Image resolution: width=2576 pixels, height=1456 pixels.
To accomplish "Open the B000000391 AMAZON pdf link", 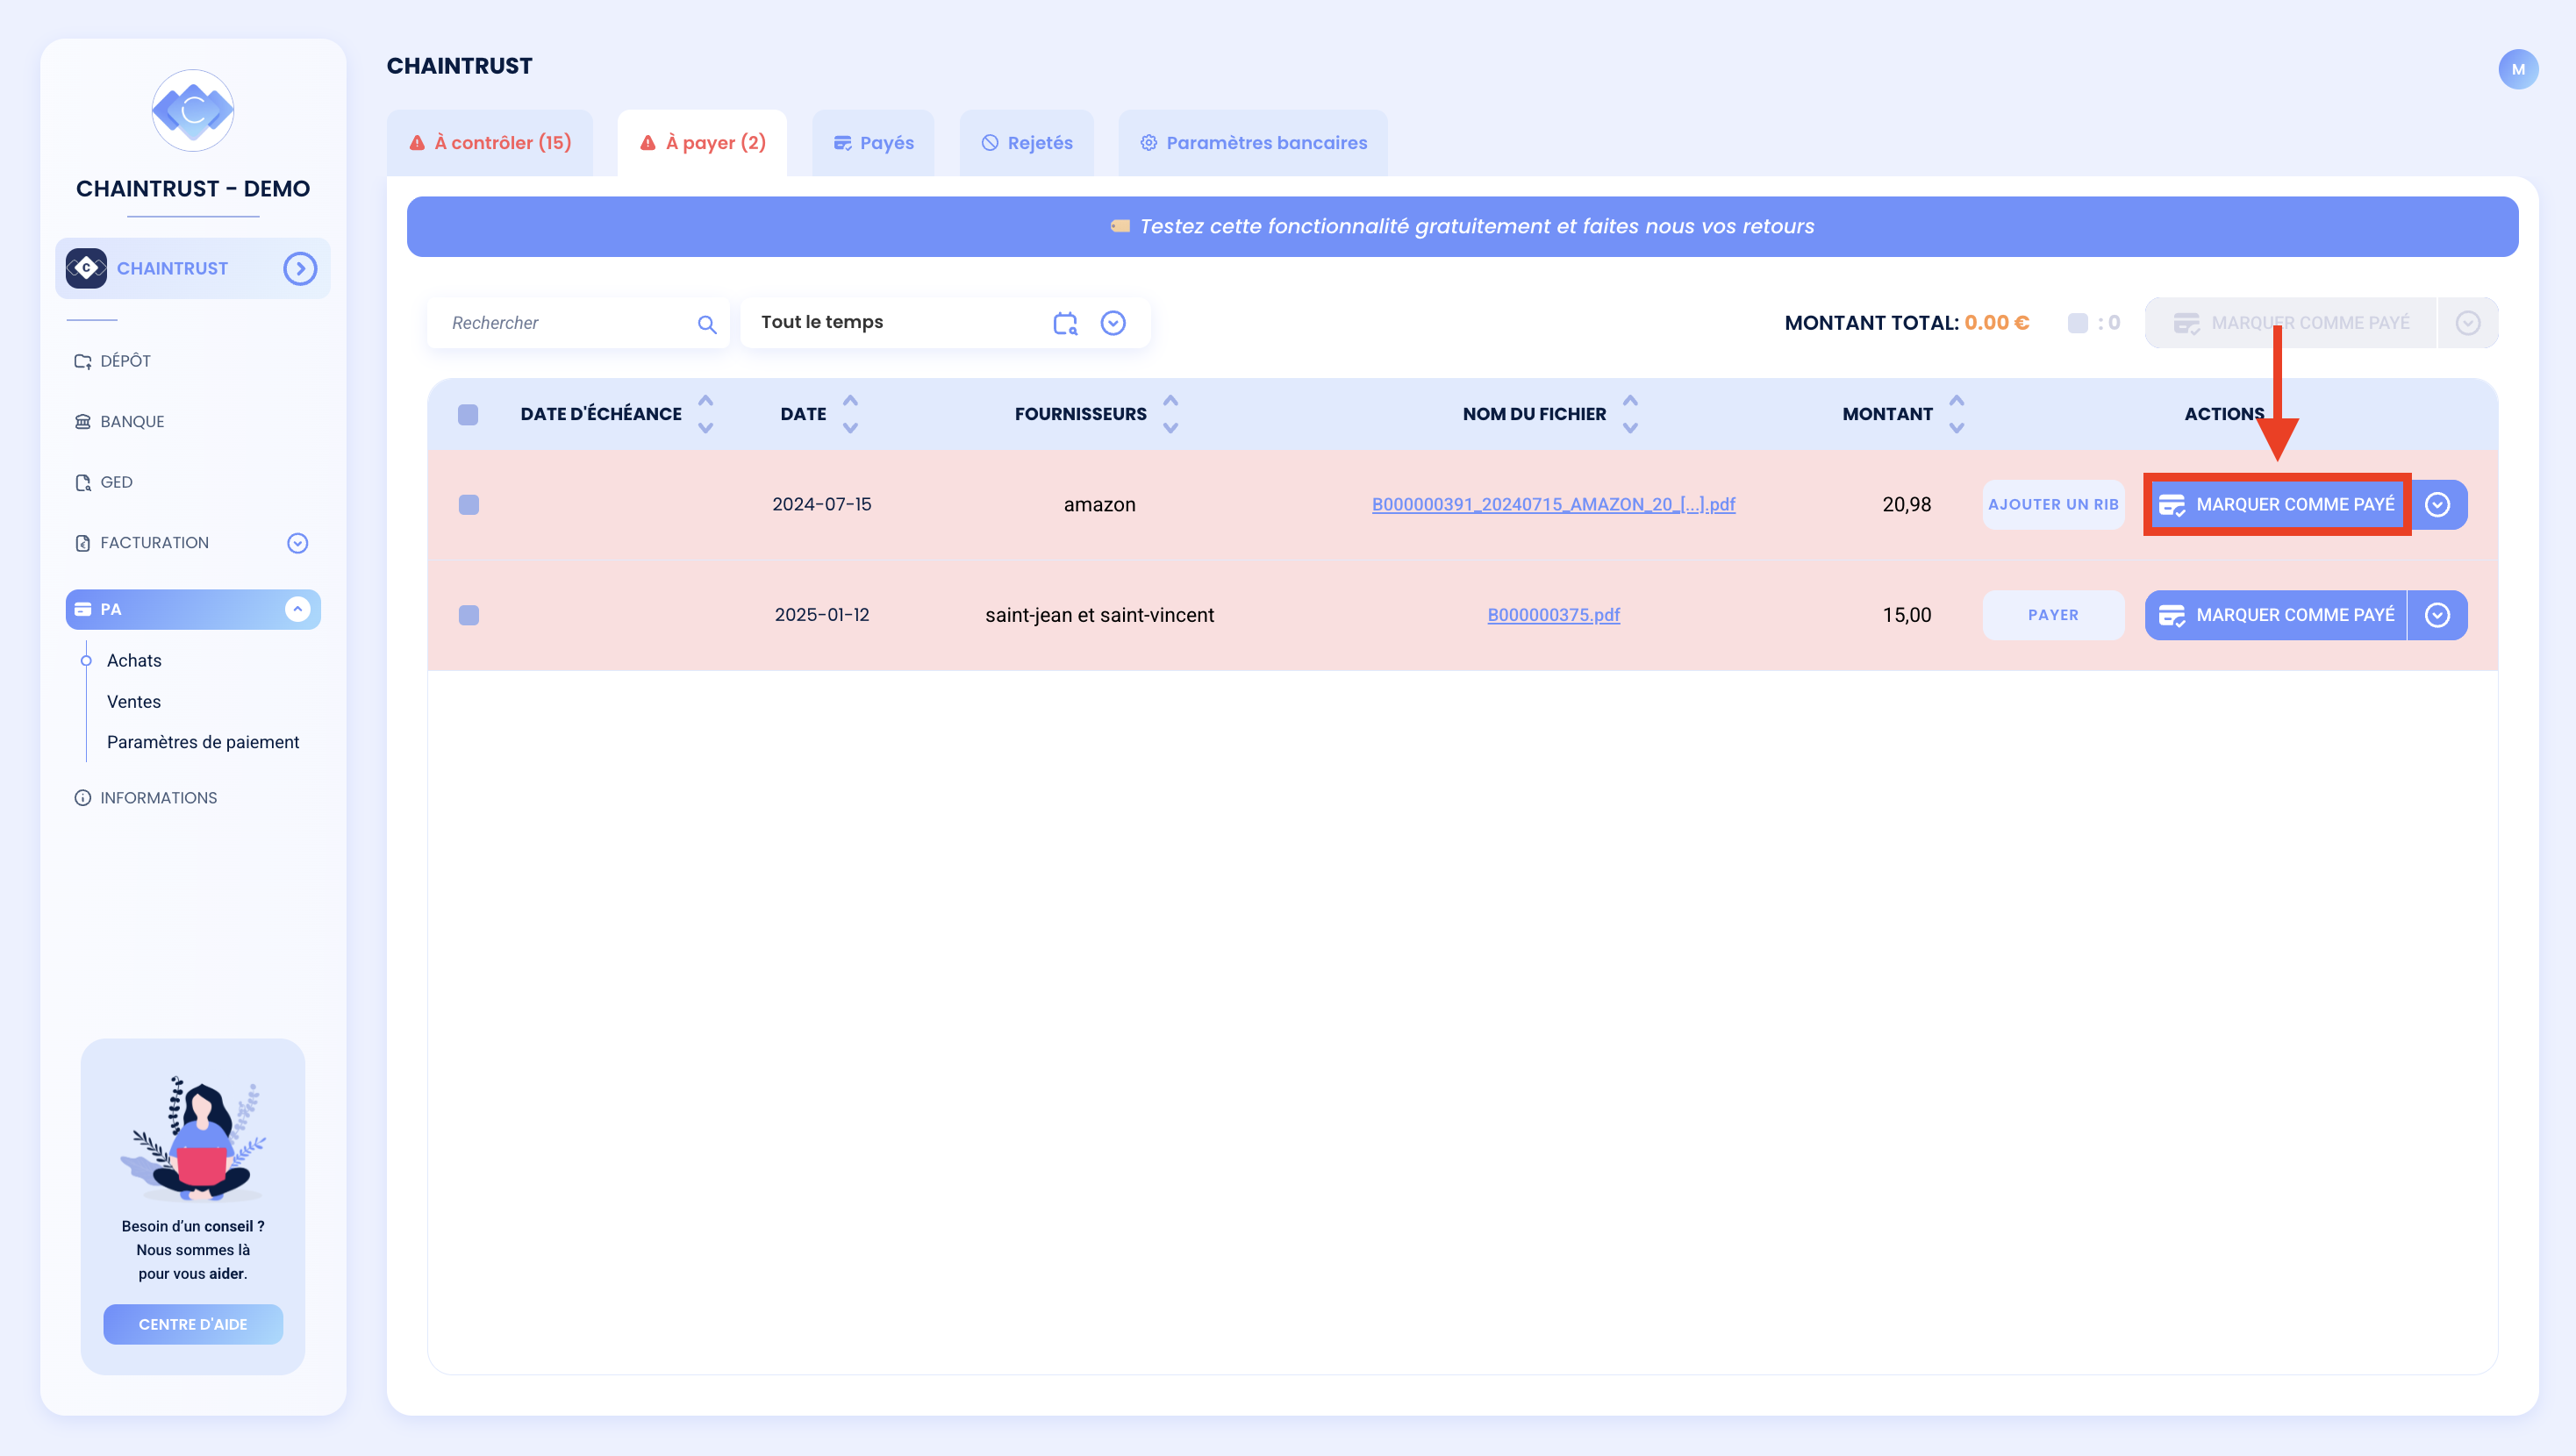I will click(x=1553, y=505).
